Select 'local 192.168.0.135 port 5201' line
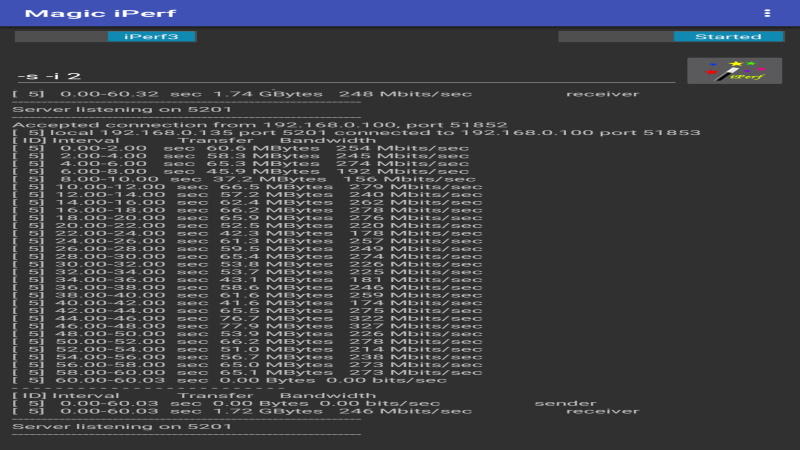 (x=356, y=133)
